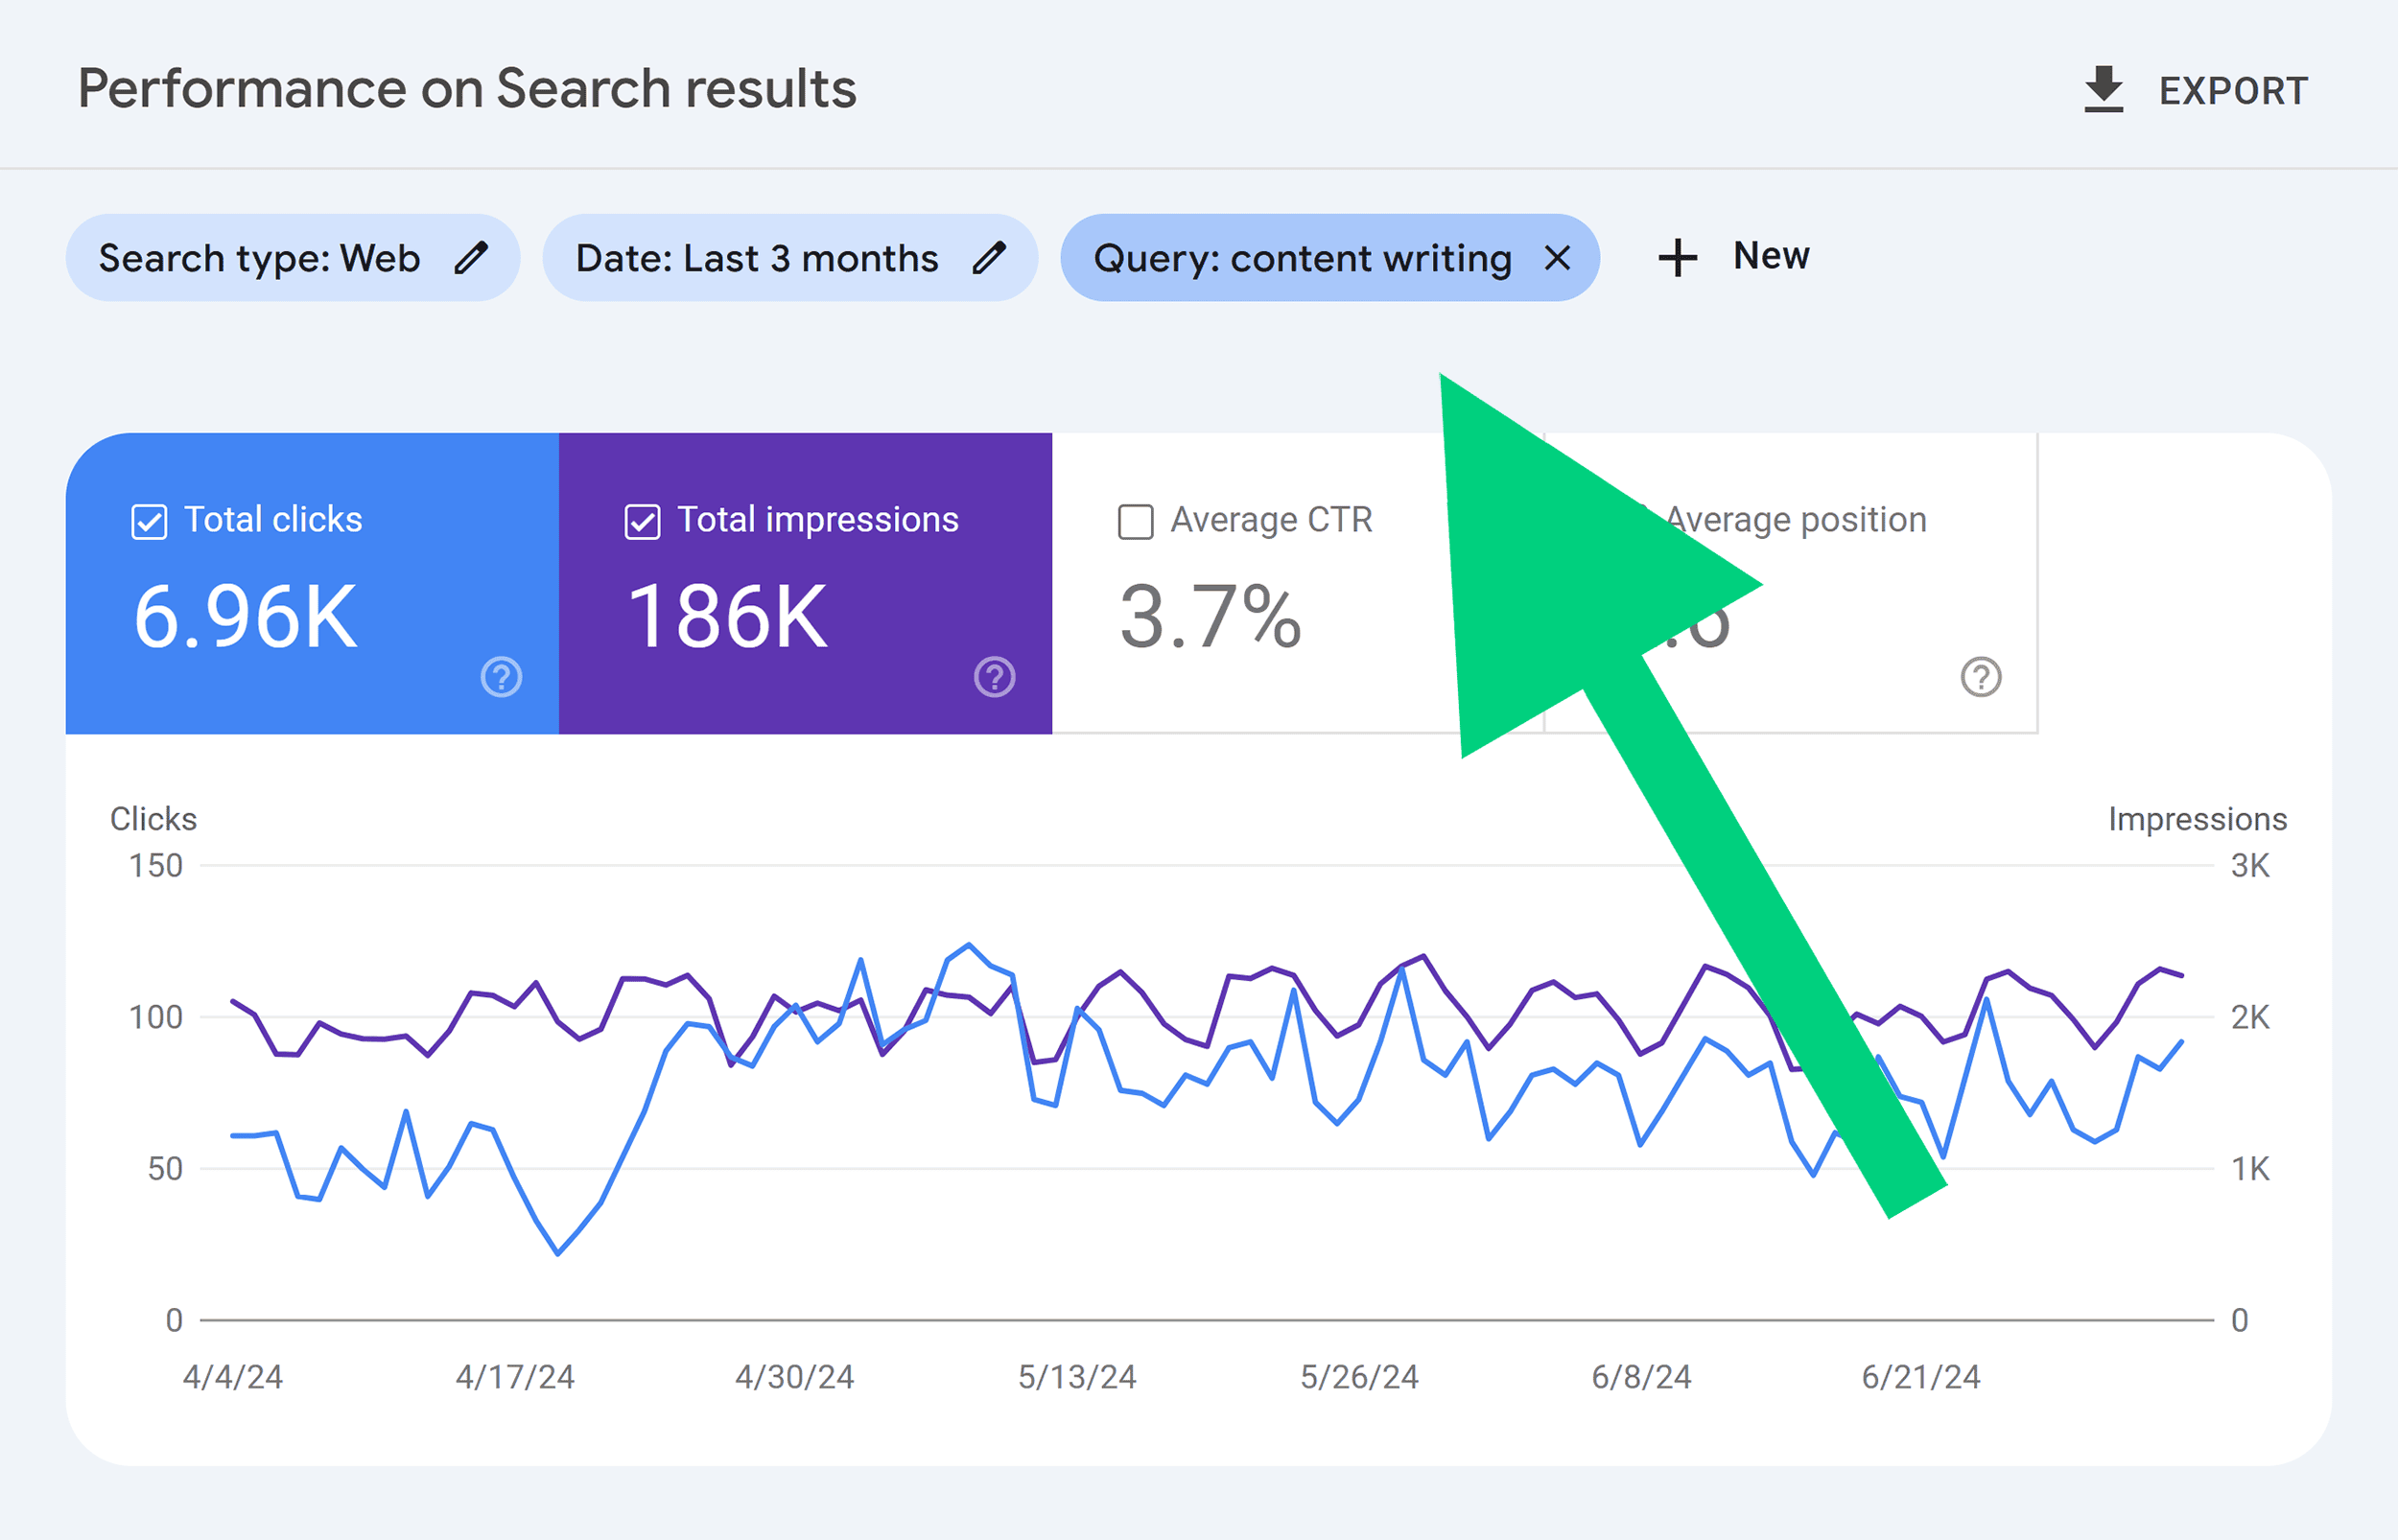Open the Date range selector dropdown
The width and height of the screenshot is (2398, 1540).
(x=785, y=257)
